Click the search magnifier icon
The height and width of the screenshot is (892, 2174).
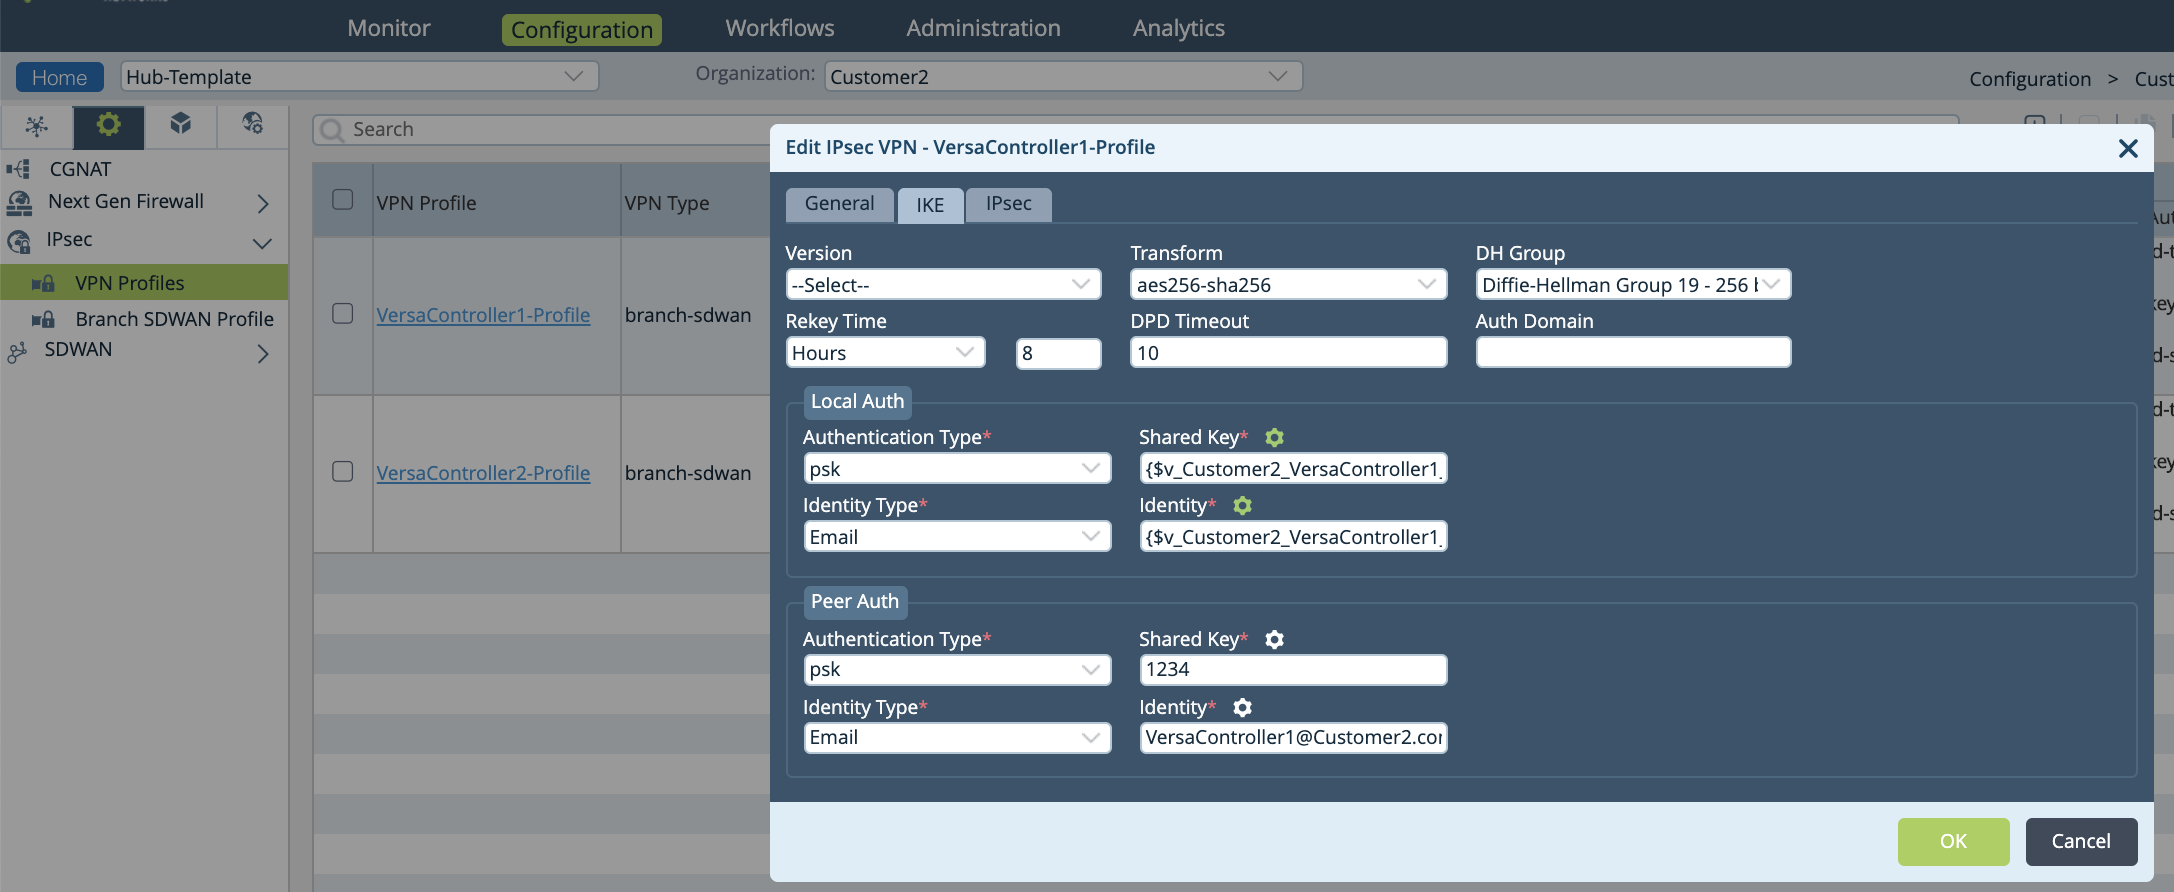coord(332,130)
